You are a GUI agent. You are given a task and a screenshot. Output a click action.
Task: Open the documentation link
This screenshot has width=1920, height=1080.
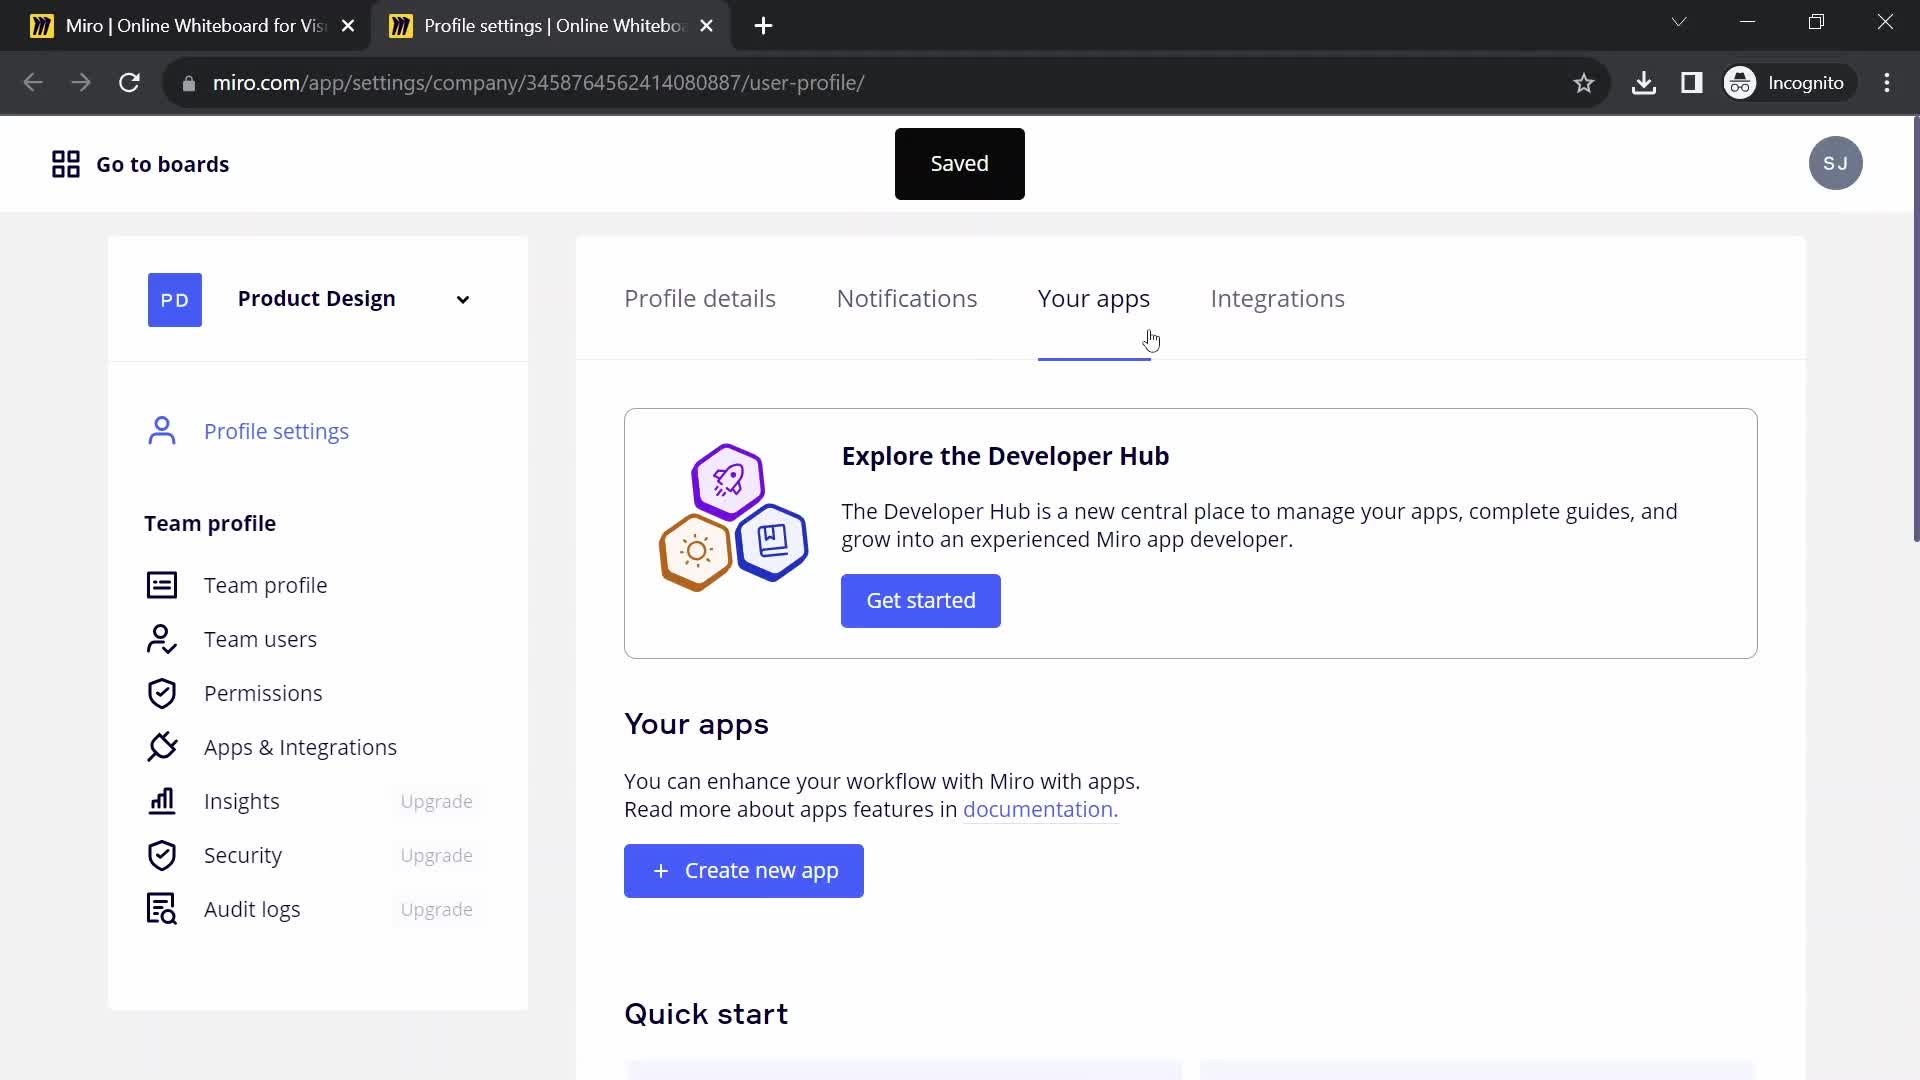click(1040, 810)
